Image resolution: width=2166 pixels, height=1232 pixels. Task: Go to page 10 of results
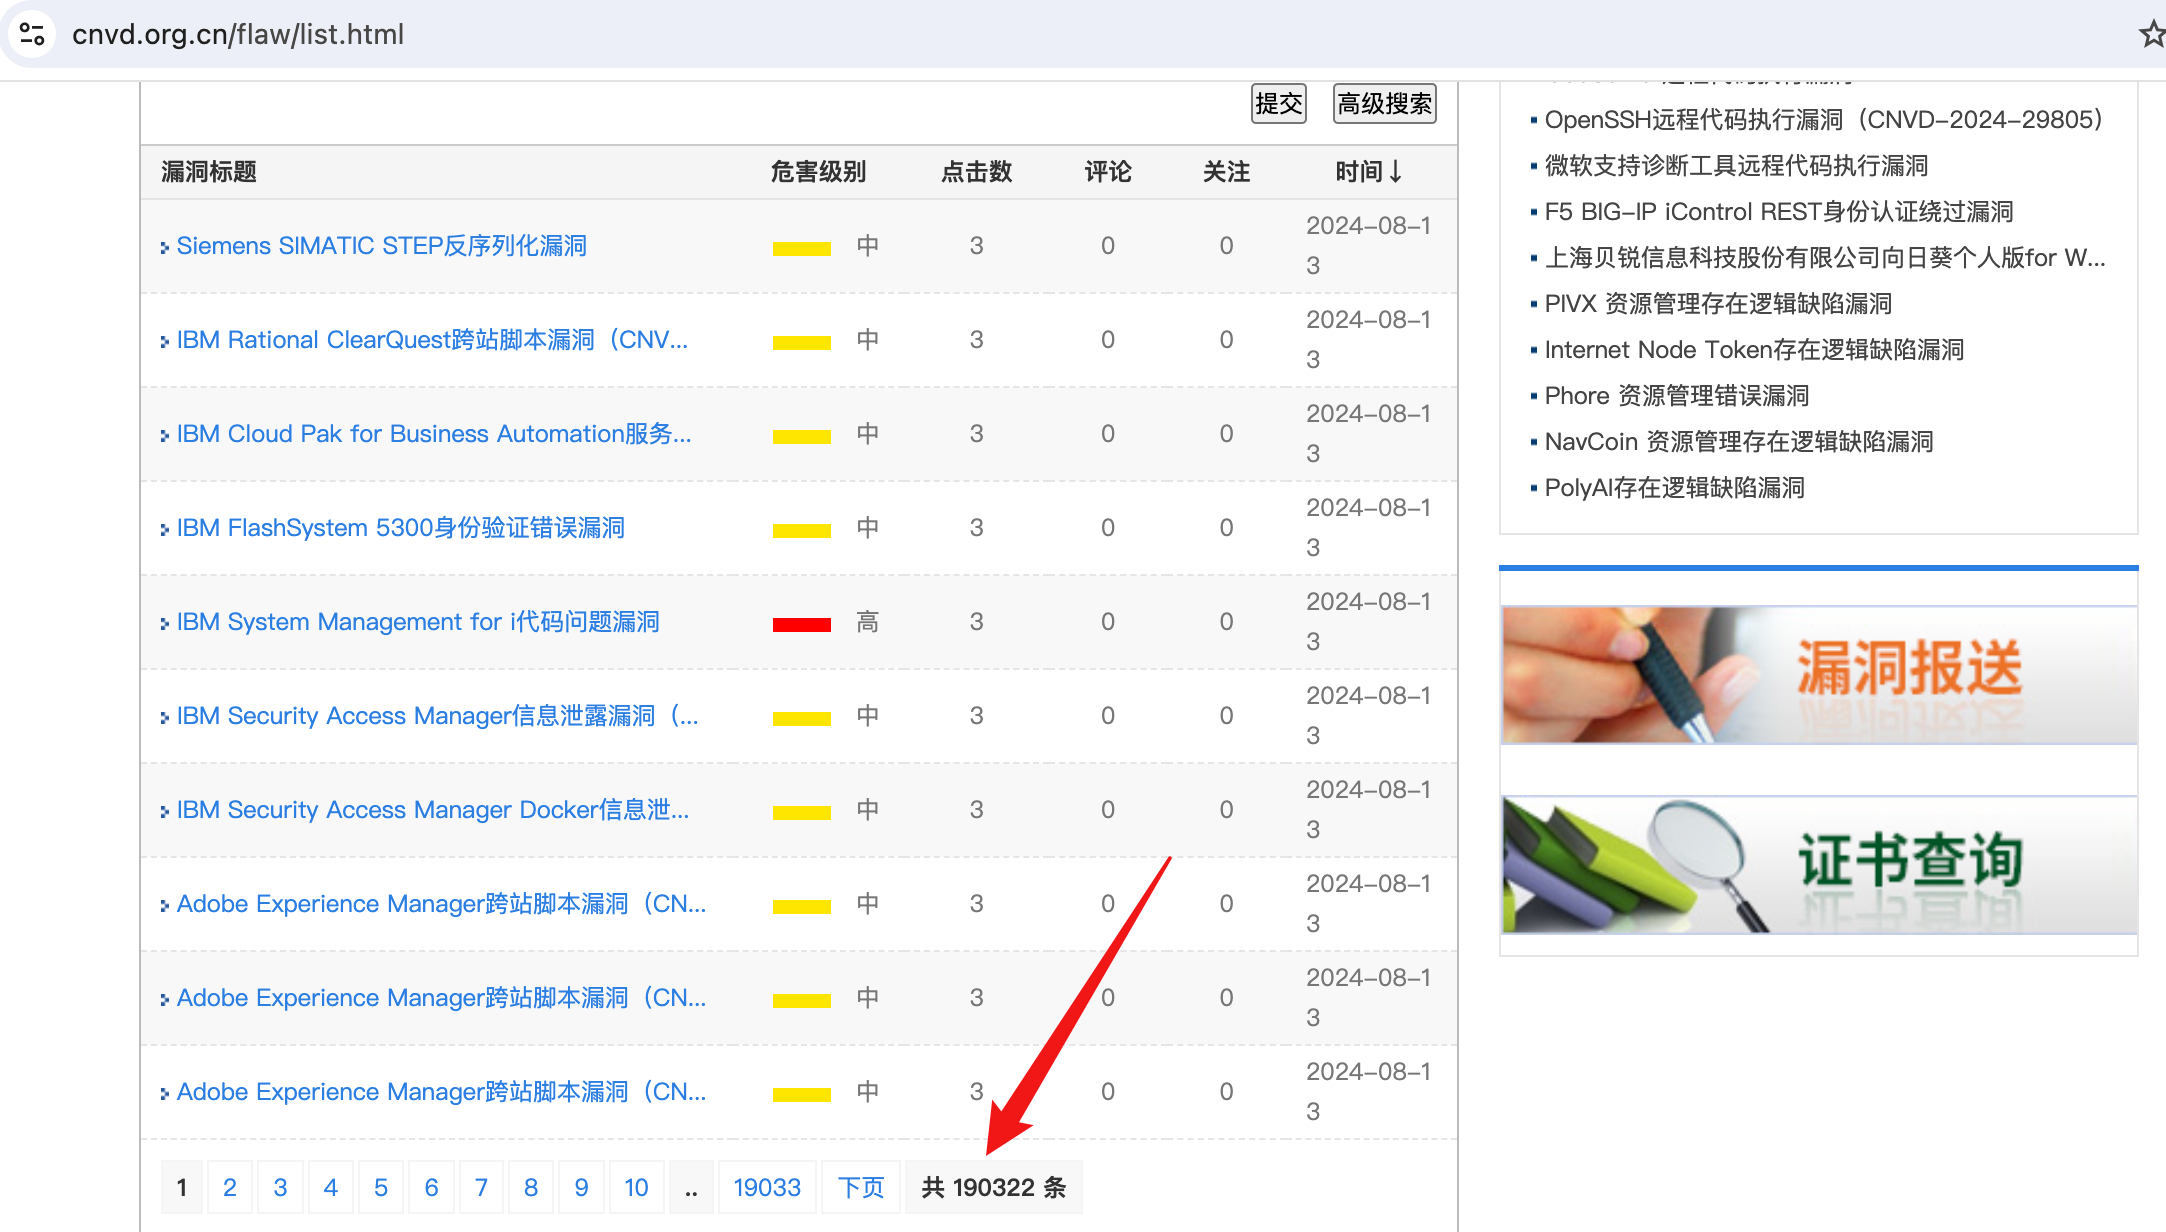point(636,1187)
